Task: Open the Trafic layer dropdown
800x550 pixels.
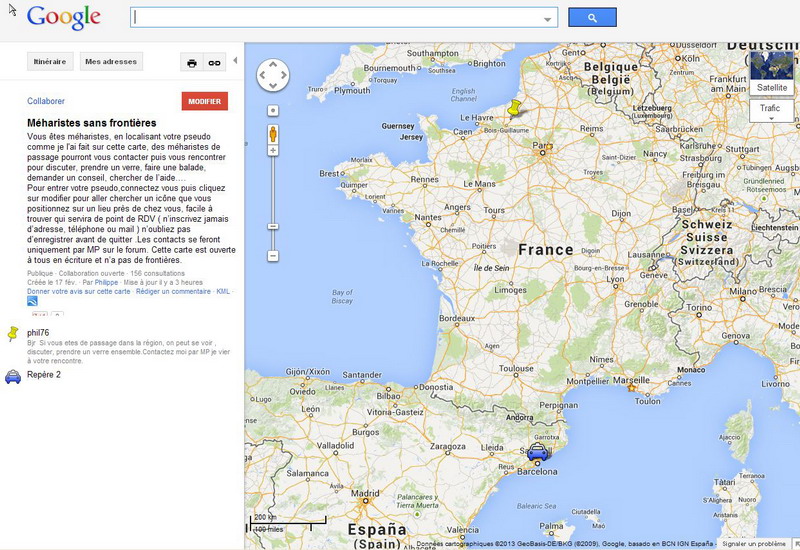Action: [x=771, y=111]
